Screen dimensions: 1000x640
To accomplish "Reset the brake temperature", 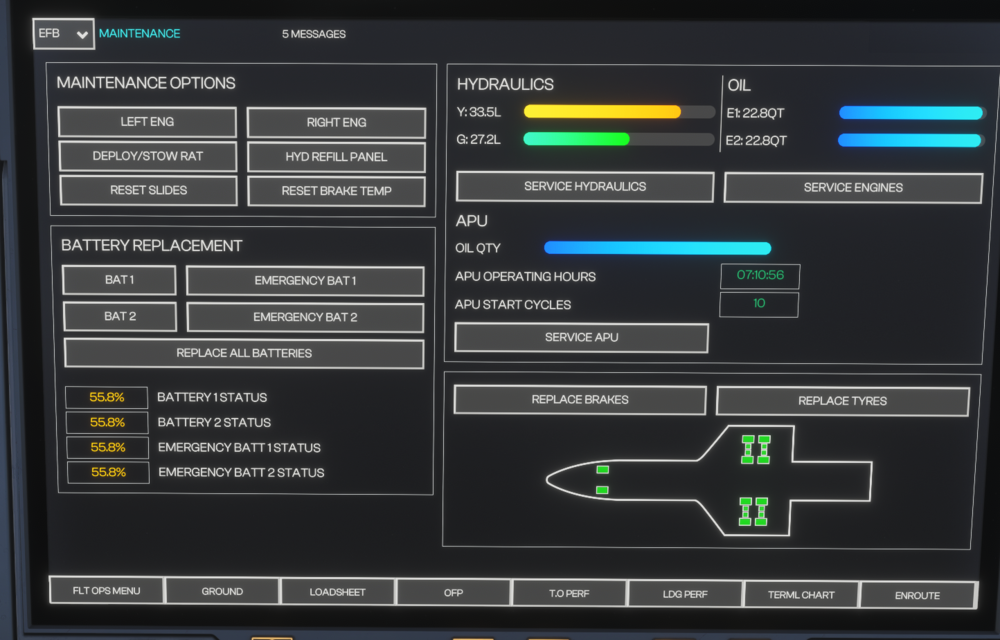I will point(336,191).
